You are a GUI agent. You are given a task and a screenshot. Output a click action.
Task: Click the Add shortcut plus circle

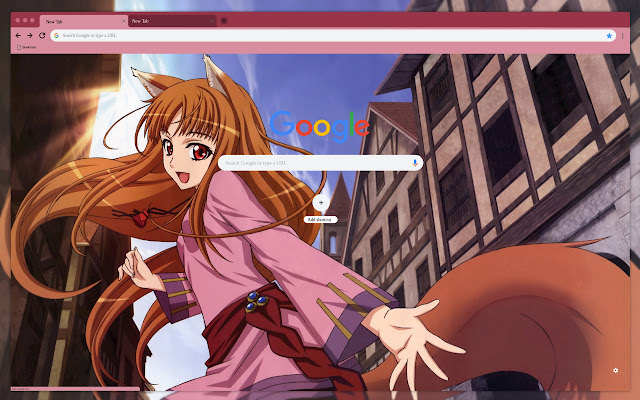click(x=321, y=202)
